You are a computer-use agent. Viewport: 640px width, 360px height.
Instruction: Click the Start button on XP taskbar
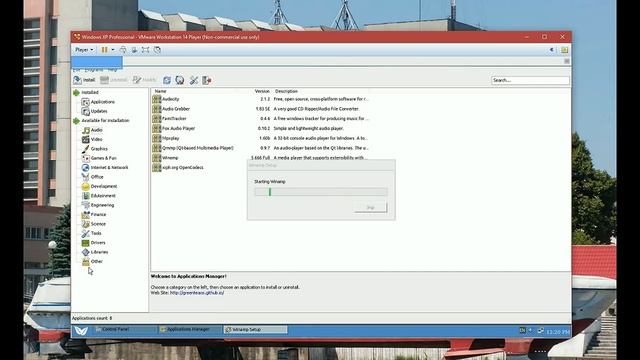click(x=81, y=331)
